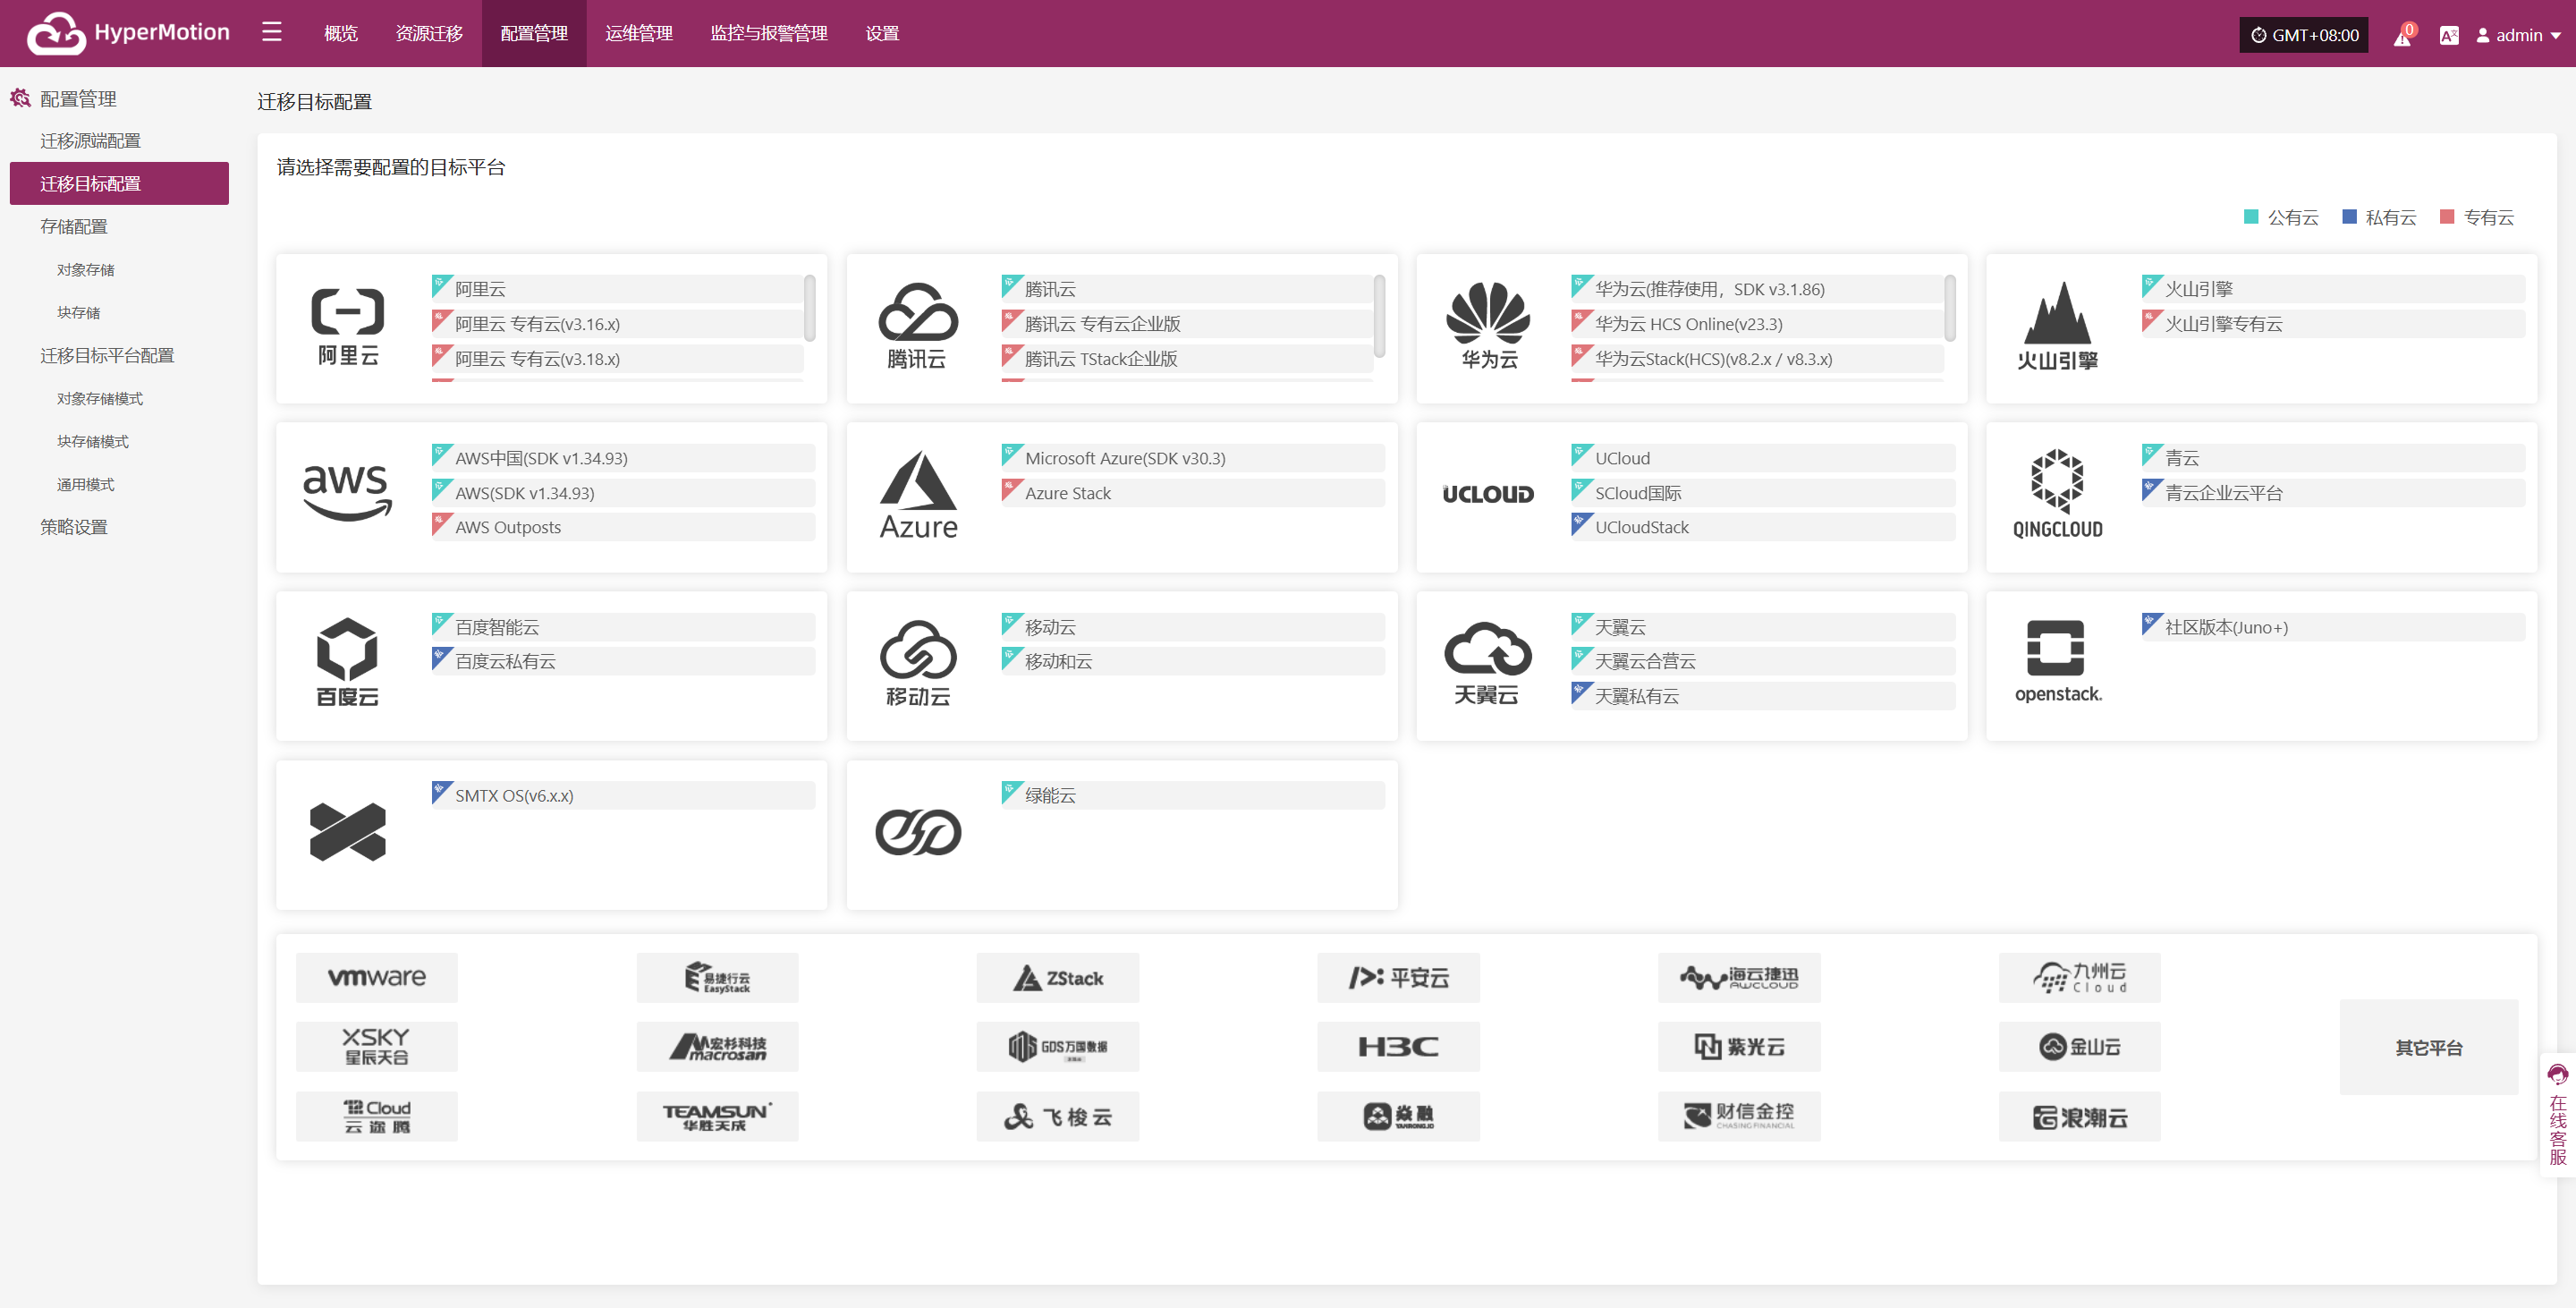Toggle the hamburger menu icon
The height and width of the screenshot is (1308, 2576).
272,33
